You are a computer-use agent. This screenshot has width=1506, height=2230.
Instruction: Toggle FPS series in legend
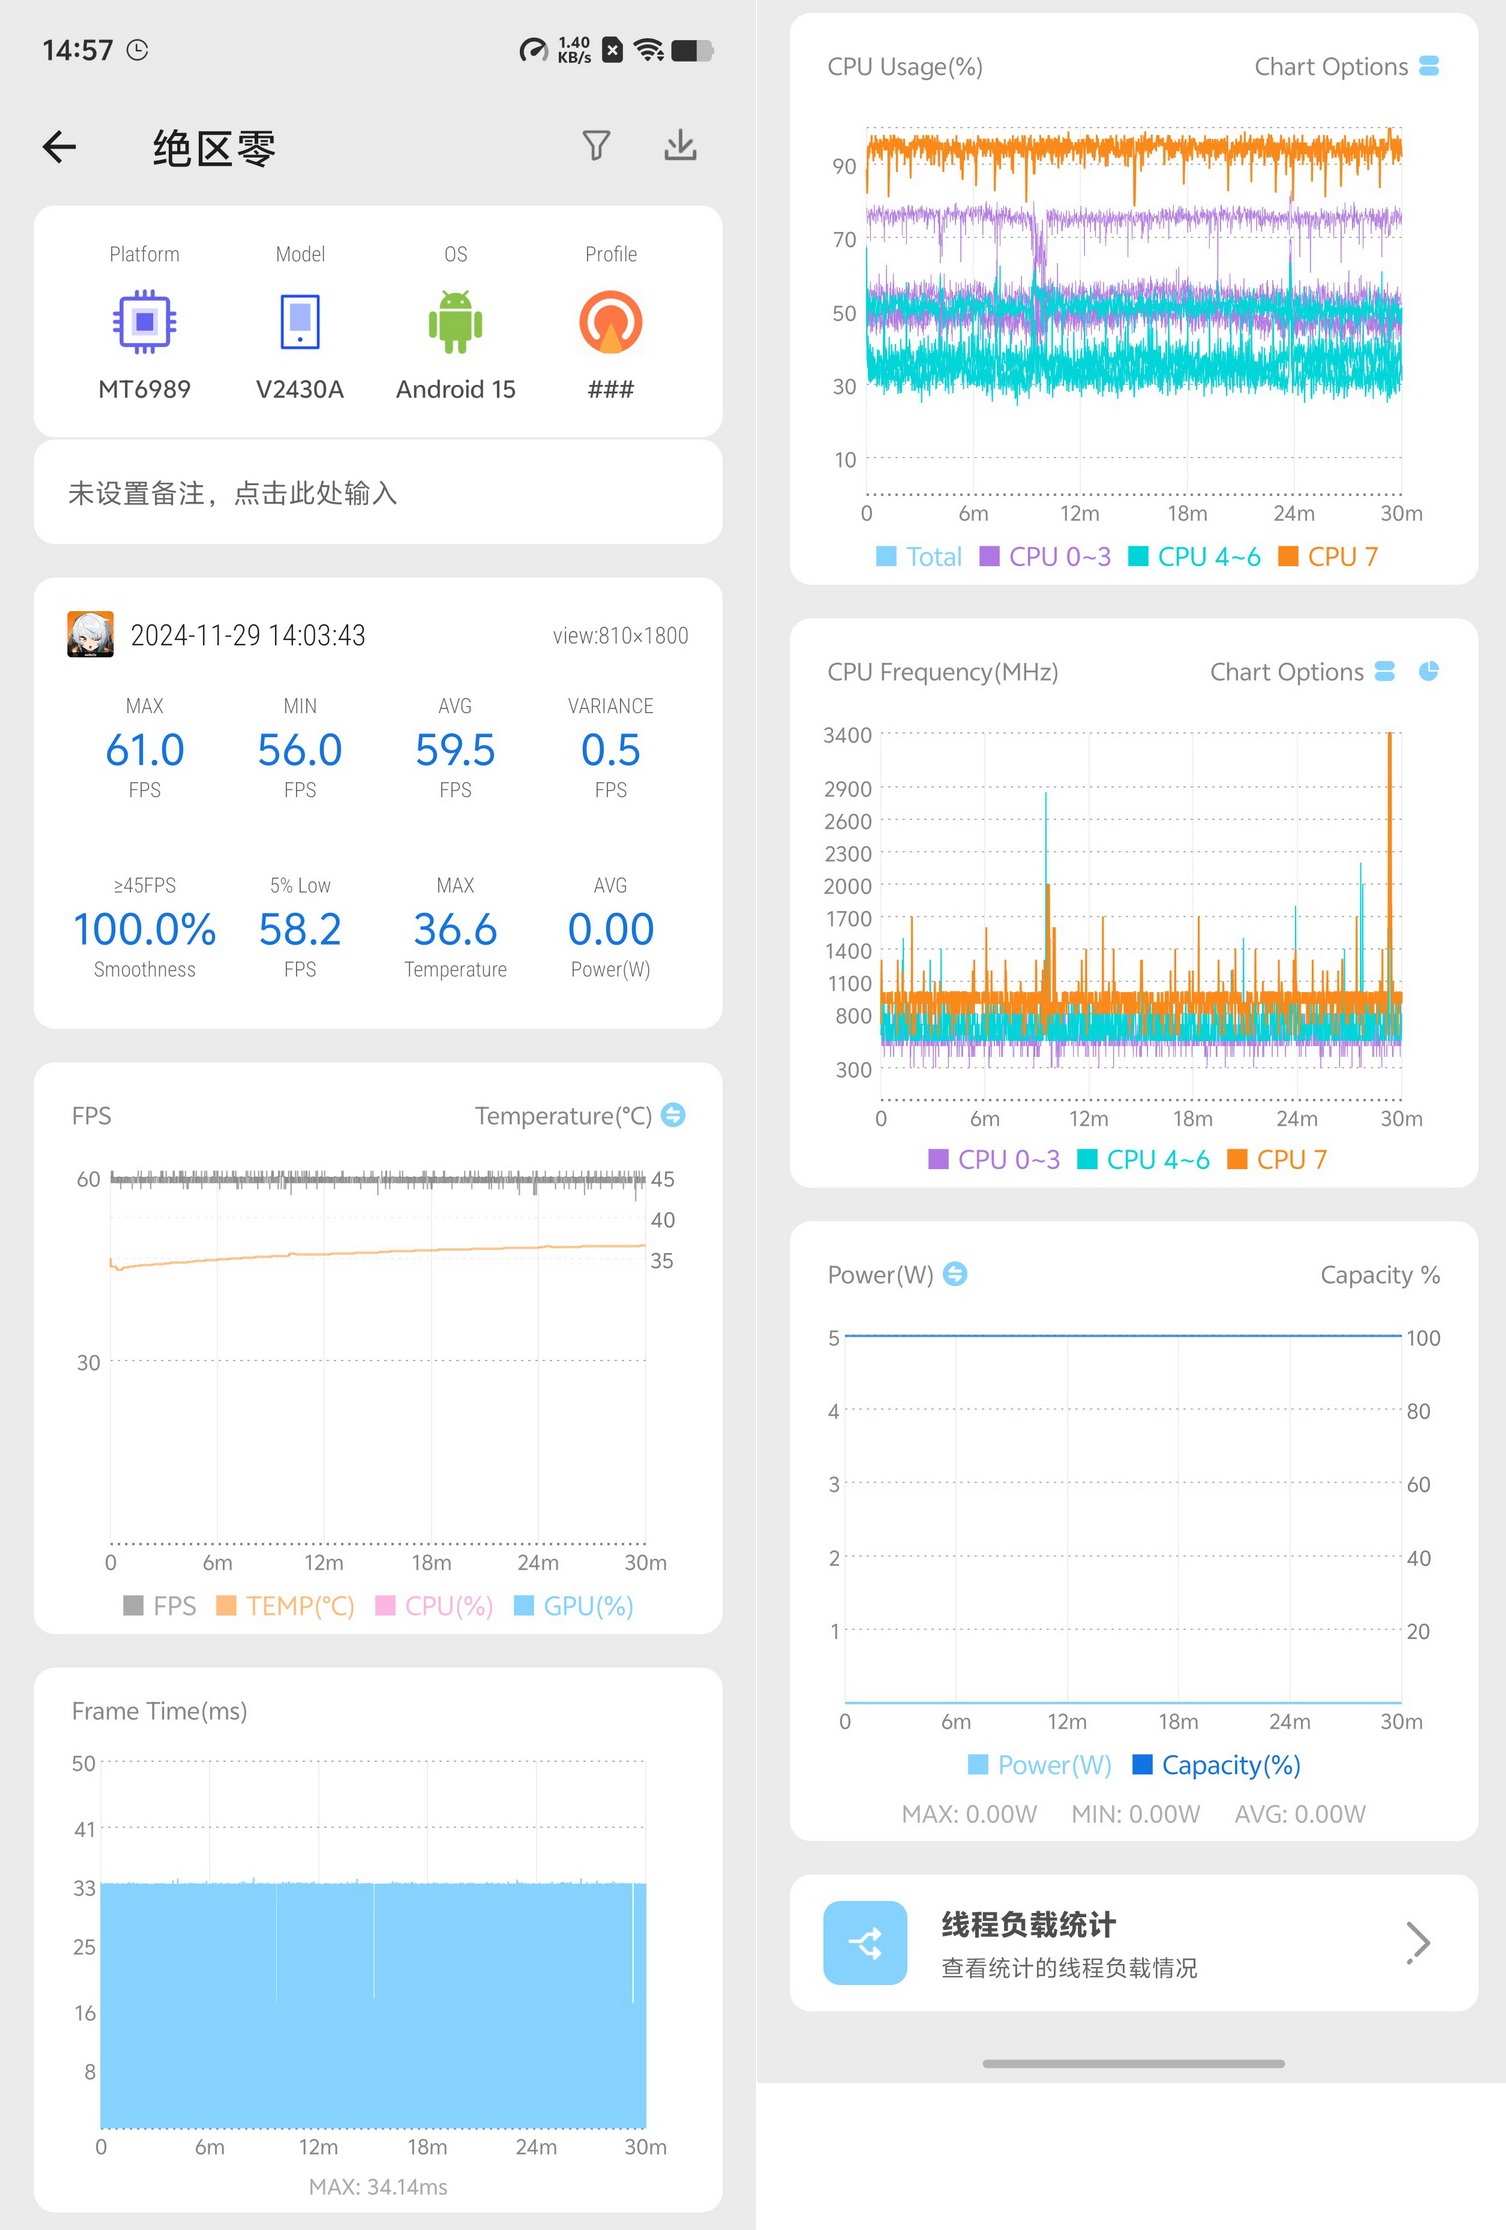click(160, 1606)
